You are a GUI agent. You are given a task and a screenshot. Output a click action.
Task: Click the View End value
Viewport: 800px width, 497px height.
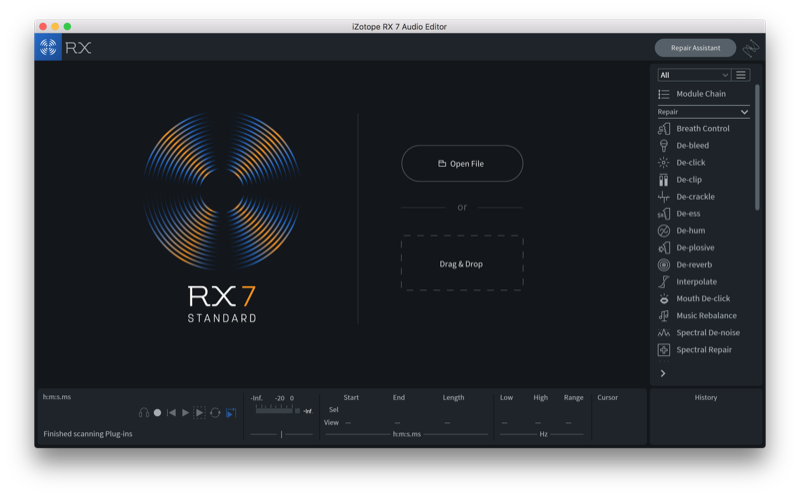click(397, 423)
